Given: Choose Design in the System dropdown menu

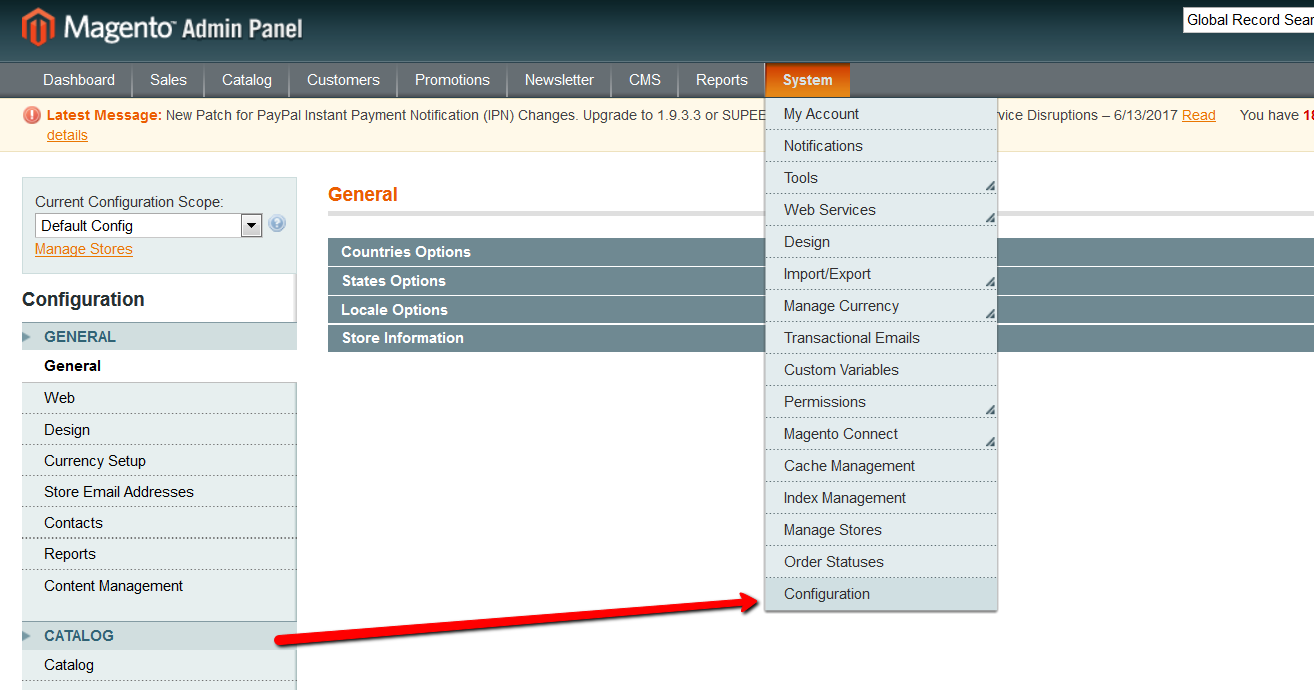Looking at the screenshot, I should (881, 242).
